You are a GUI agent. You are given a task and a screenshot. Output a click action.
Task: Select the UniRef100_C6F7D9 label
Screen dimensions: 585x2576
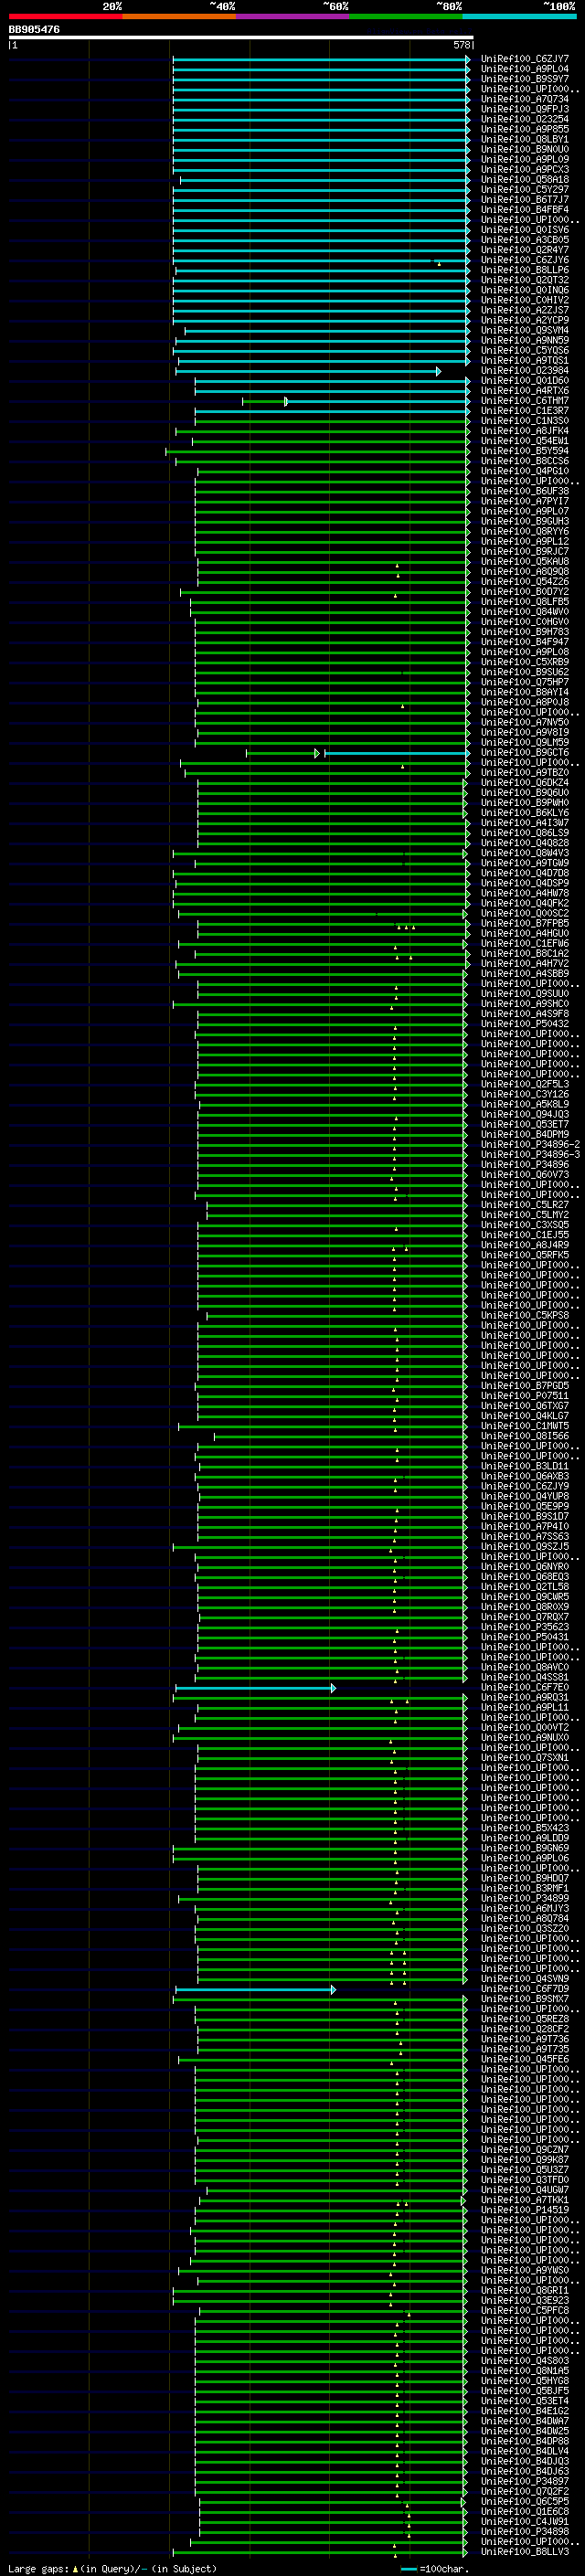coord(525,1989)
